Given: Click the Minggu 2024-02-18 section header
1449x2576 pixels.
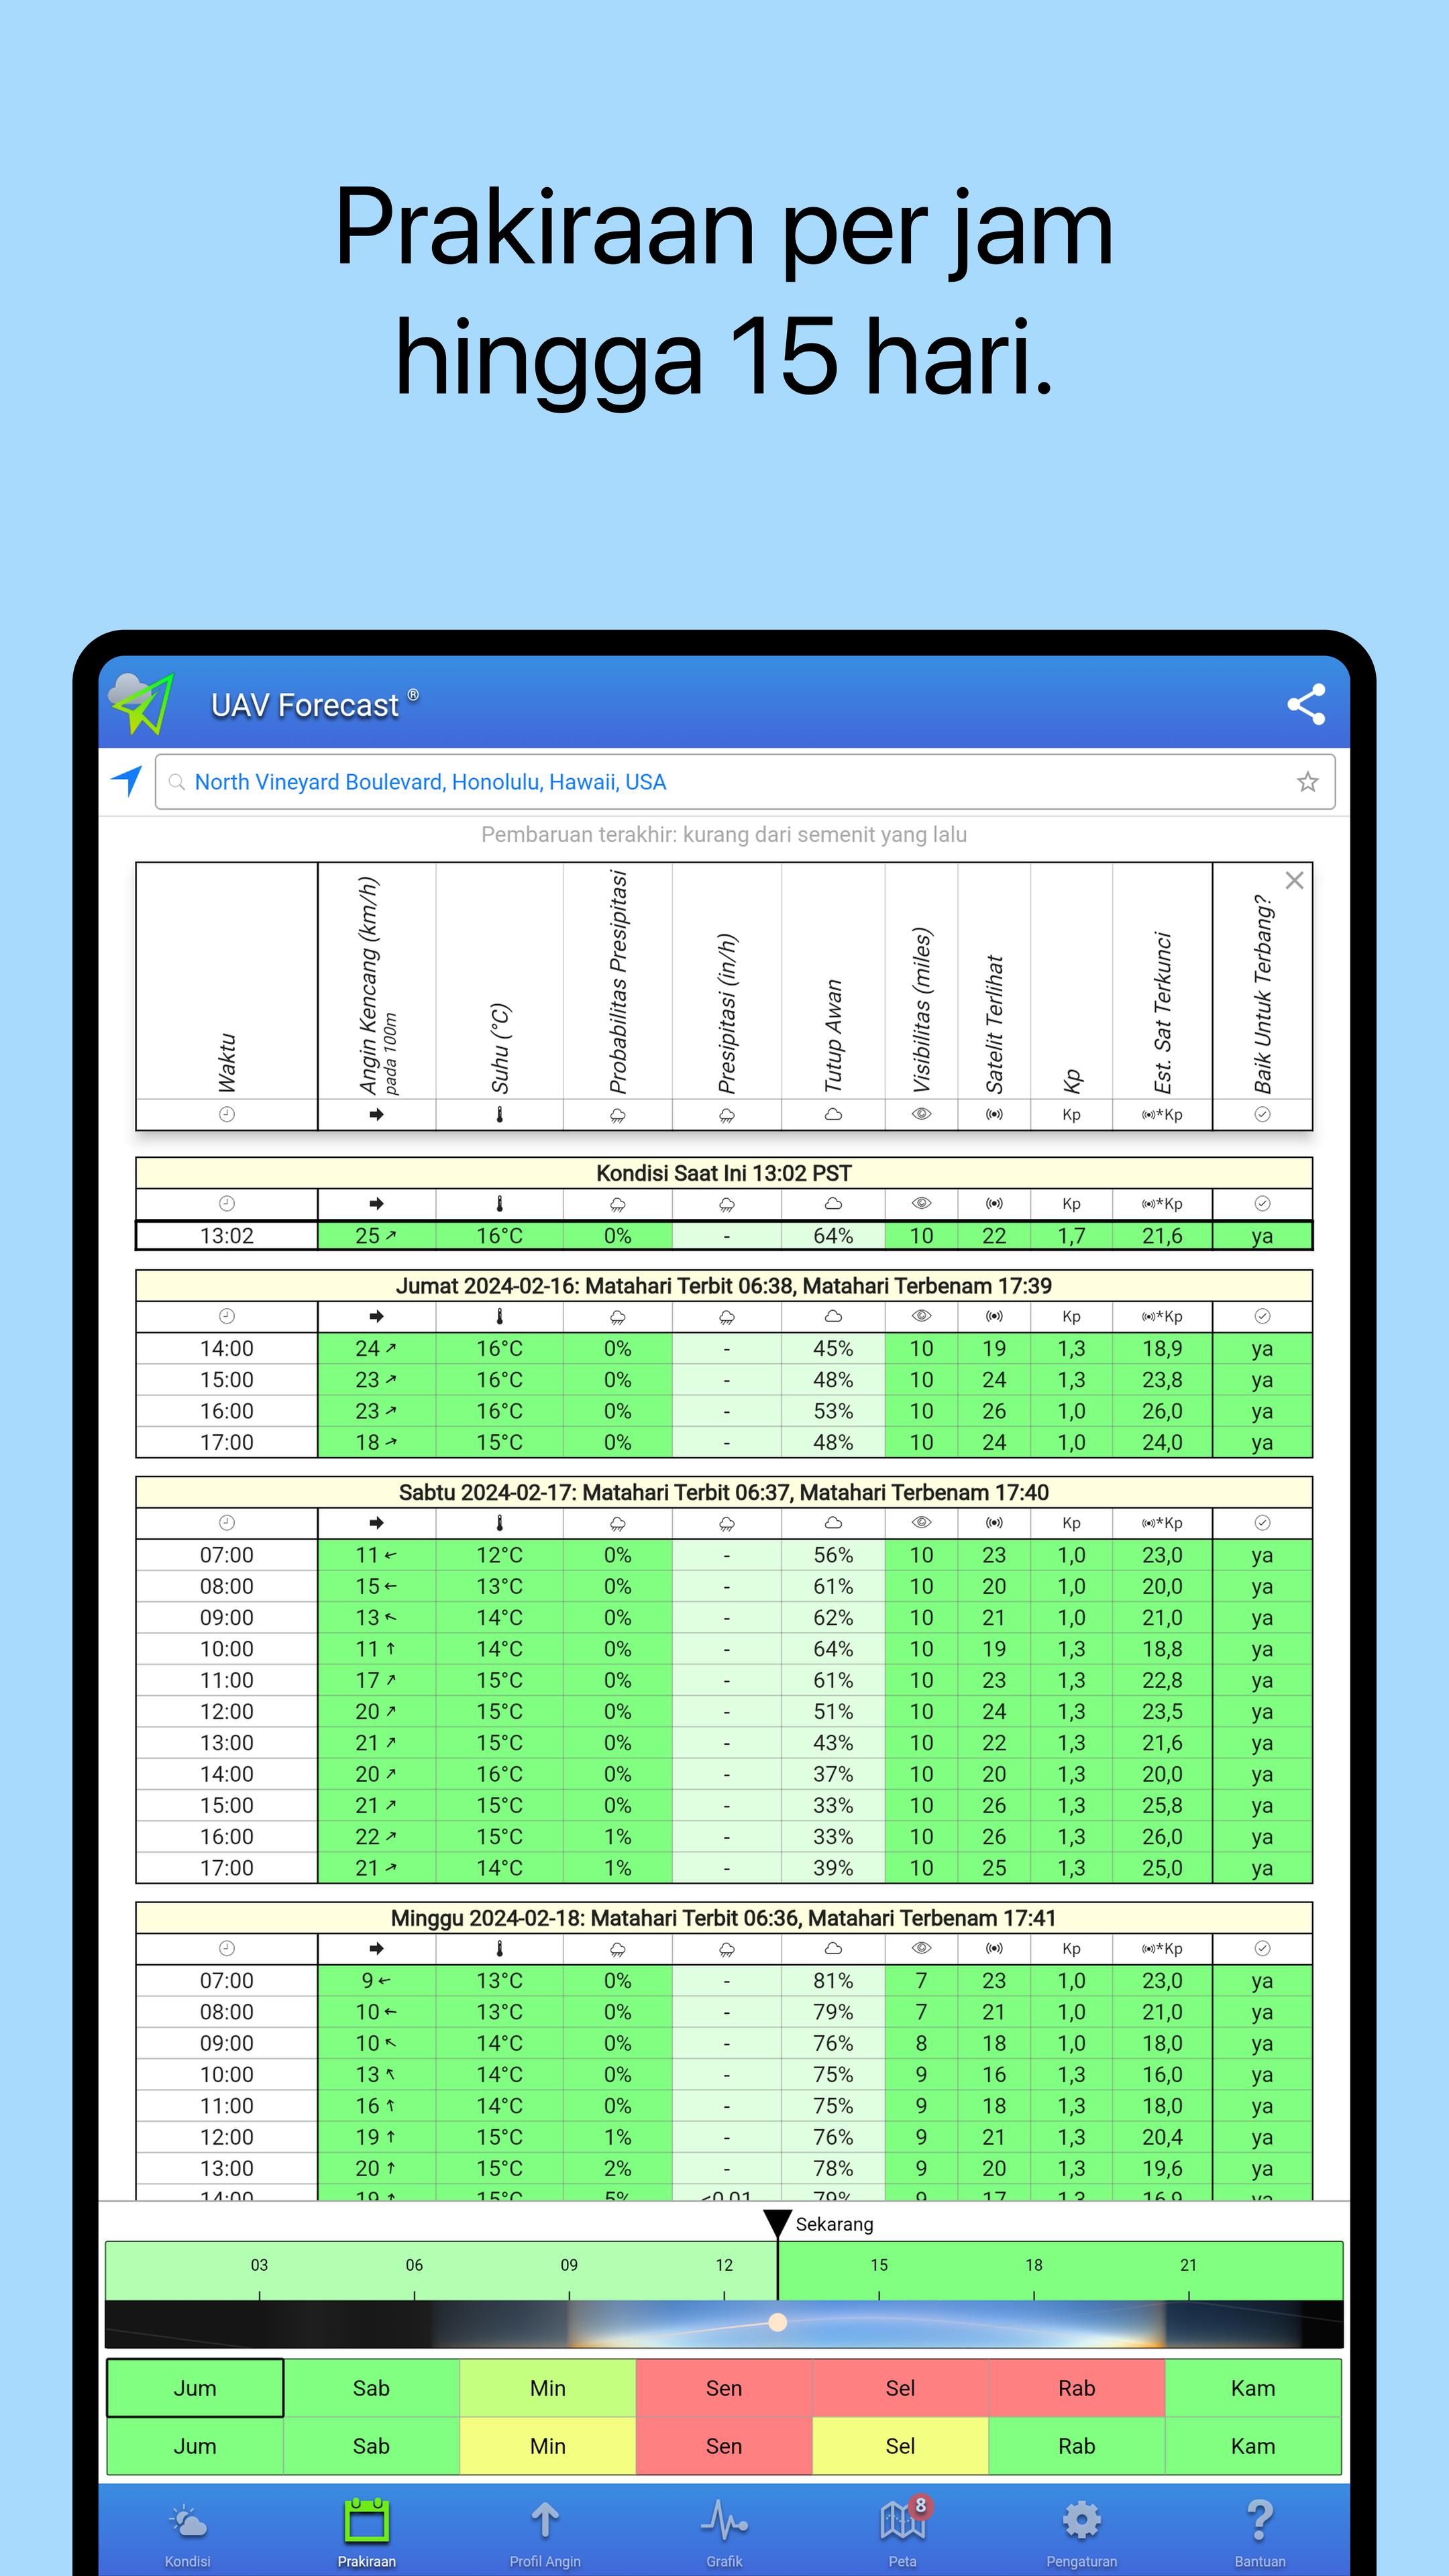Looking at the screenshot, I should [x=724, y=1918].
